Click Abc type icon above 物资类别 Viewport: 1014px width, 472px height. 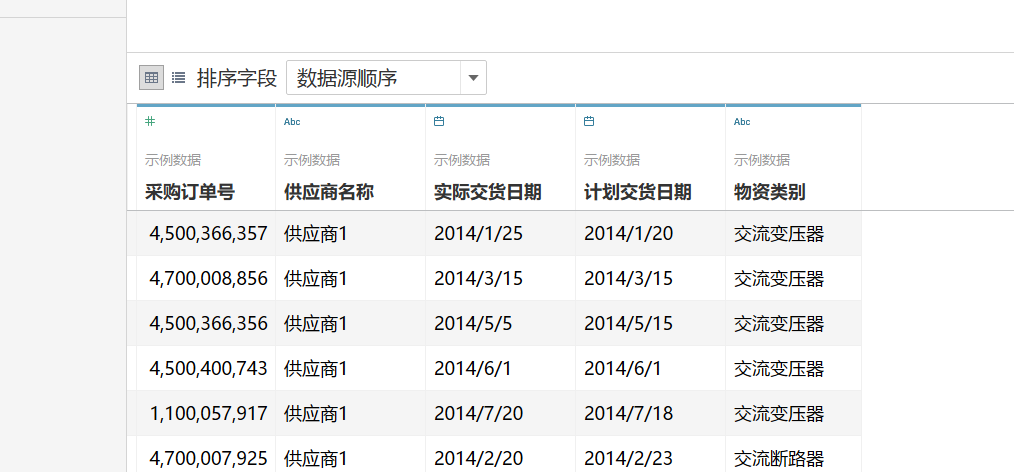[x=742, y=122]
